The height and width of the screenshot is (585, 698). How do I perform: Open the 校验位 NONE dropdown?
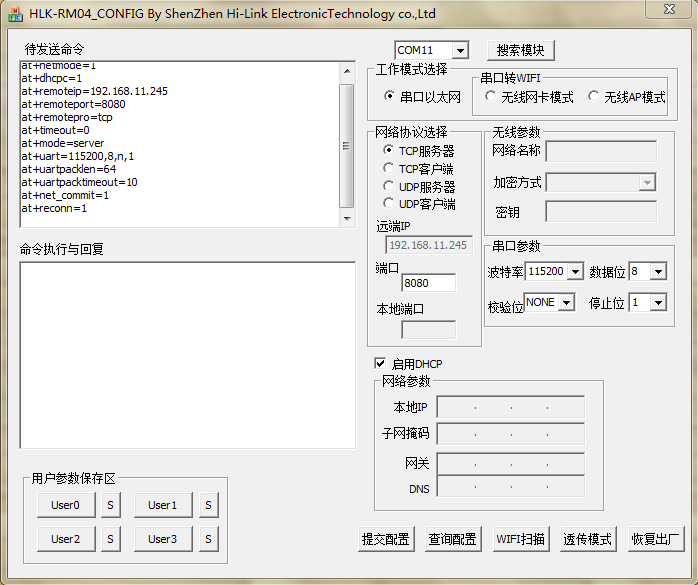[566, 303]
